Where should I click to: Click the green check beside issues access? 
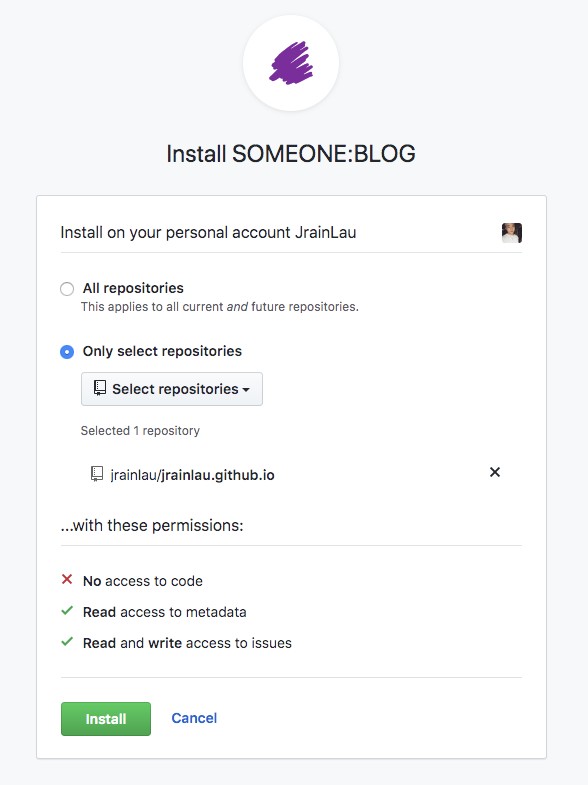(x=67, y=642)
